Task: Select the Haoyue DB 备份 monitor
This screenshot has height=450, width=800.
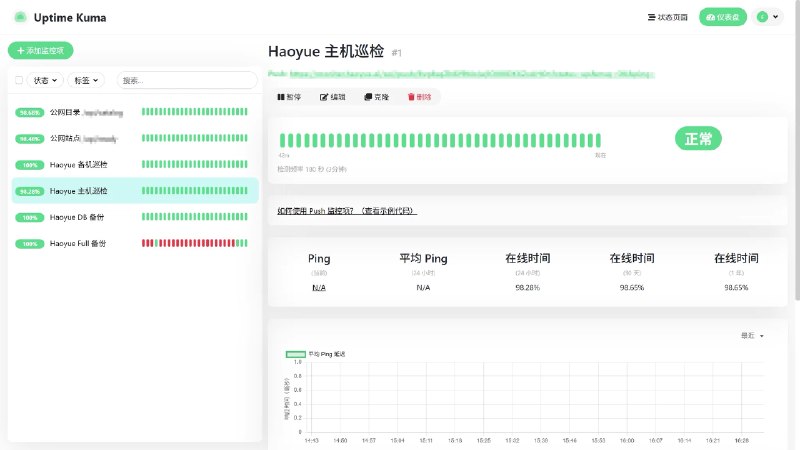Action: [135, 217]
